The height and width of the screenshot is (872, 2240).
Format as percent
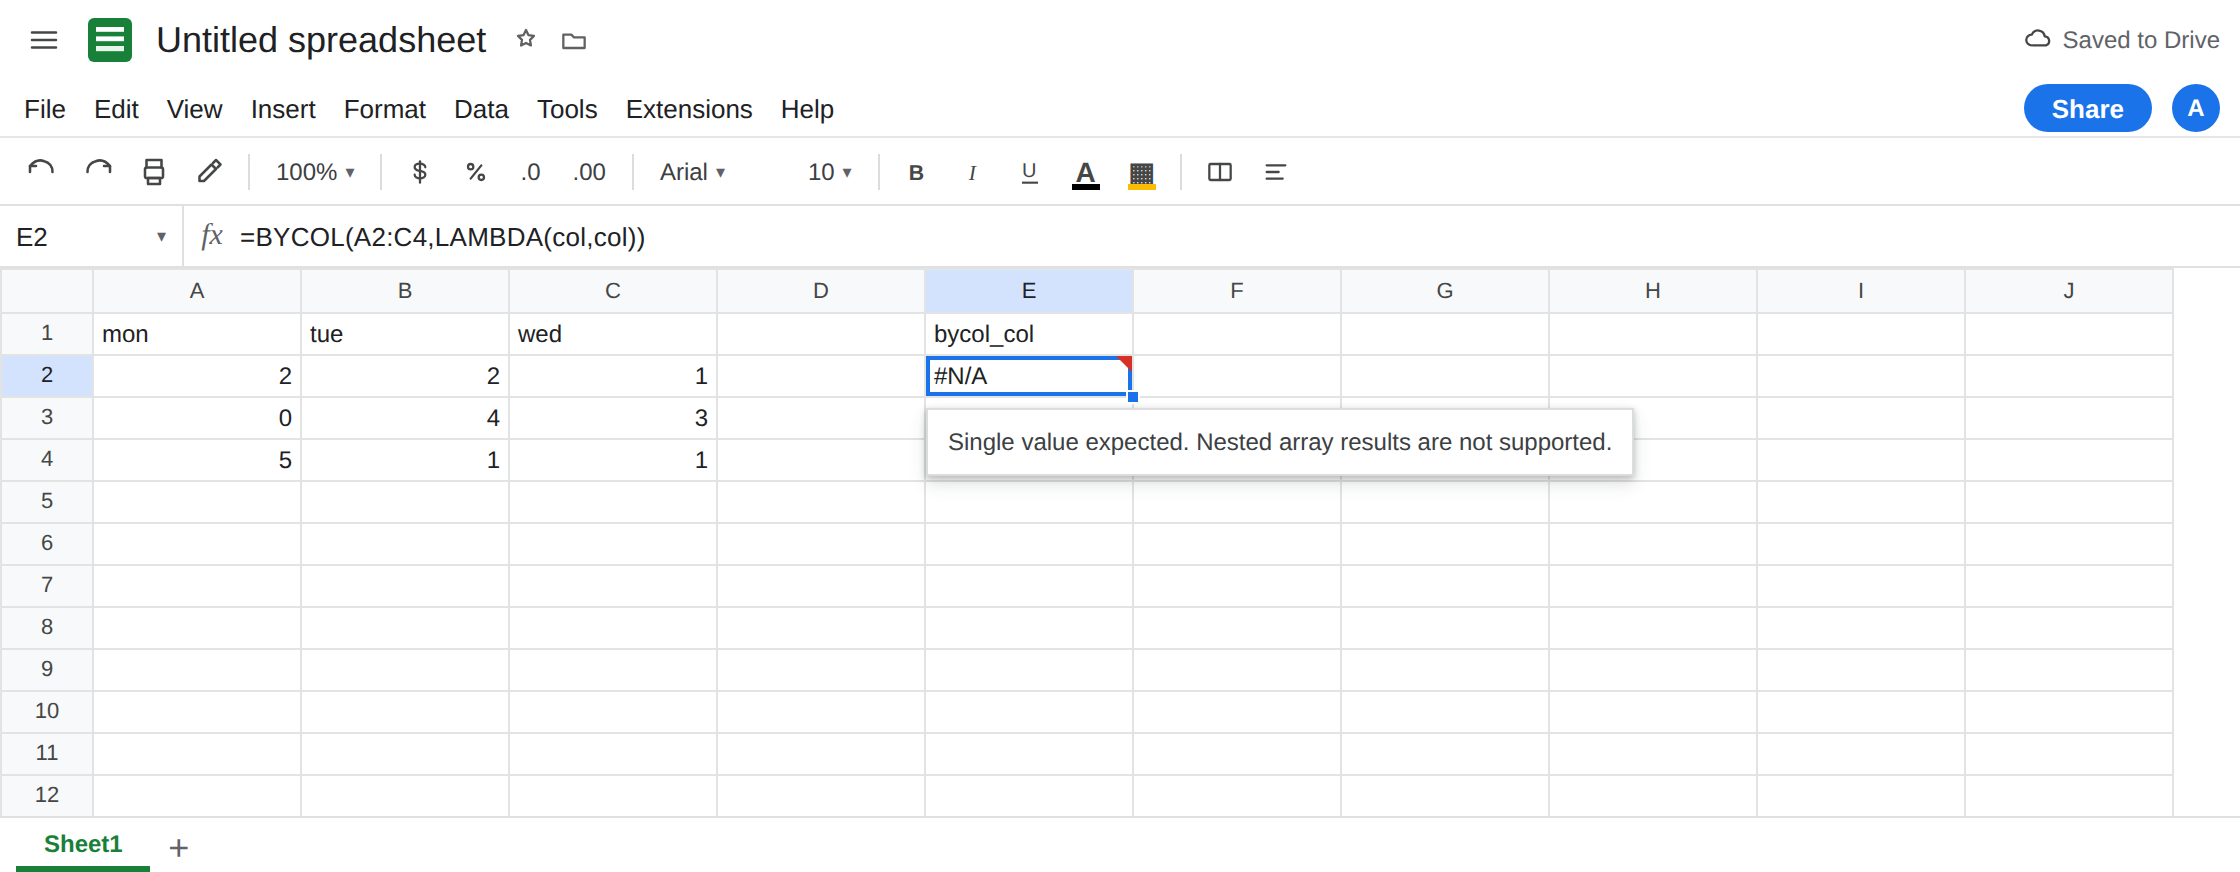pos(476,172)
